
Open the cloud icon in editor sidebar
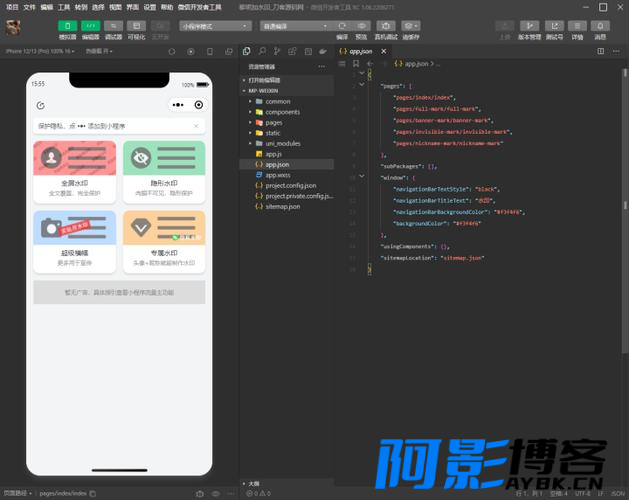pos(323,51)
